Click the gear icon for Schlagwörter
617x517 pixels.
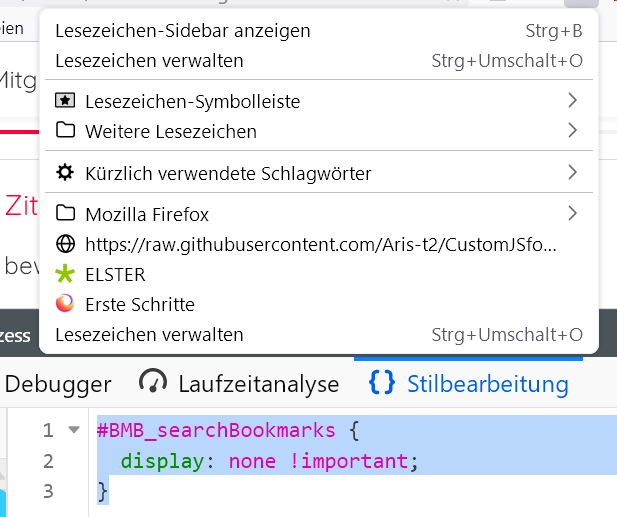pyautogui.click(x=65, y=173)
